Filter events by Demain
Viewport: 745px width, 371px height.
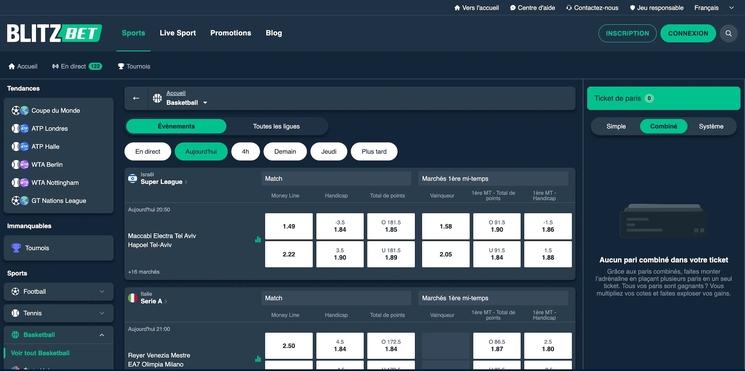coord(285,152)
